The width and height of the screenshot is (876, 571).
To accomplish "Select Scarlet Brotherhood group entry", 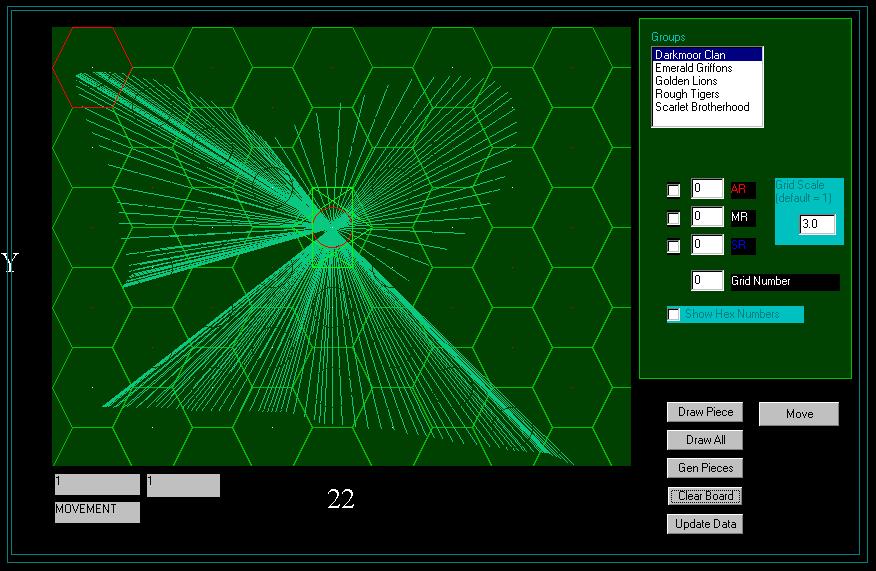I will point(706,107).
